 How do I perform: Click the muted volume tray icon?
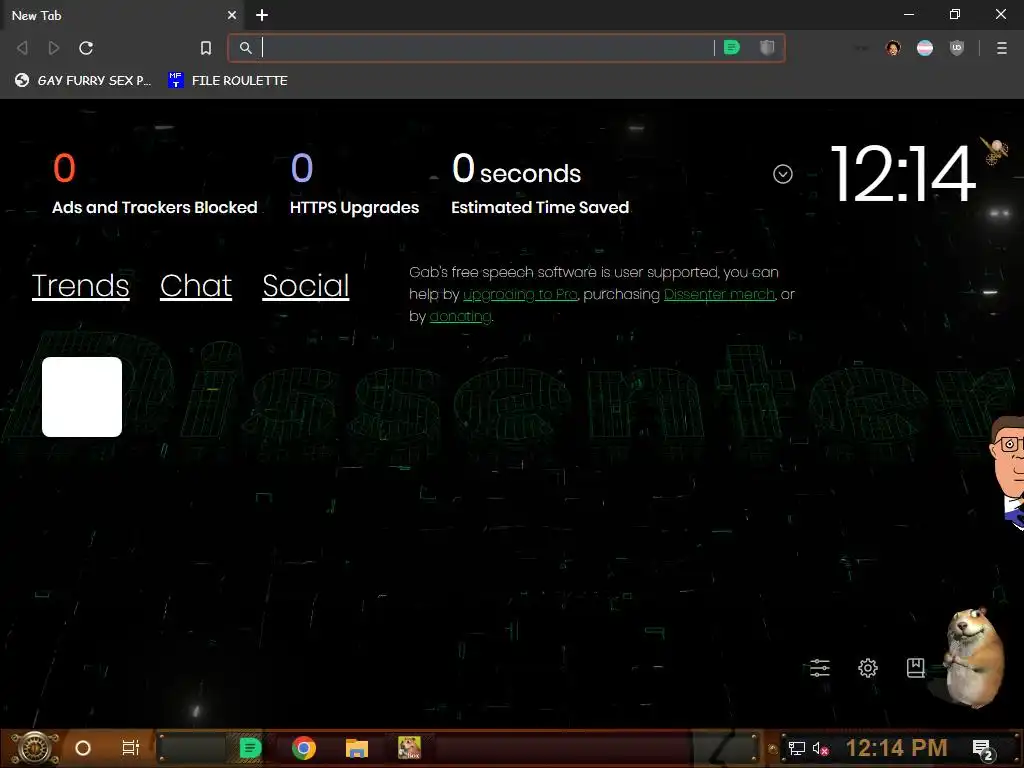821,748
